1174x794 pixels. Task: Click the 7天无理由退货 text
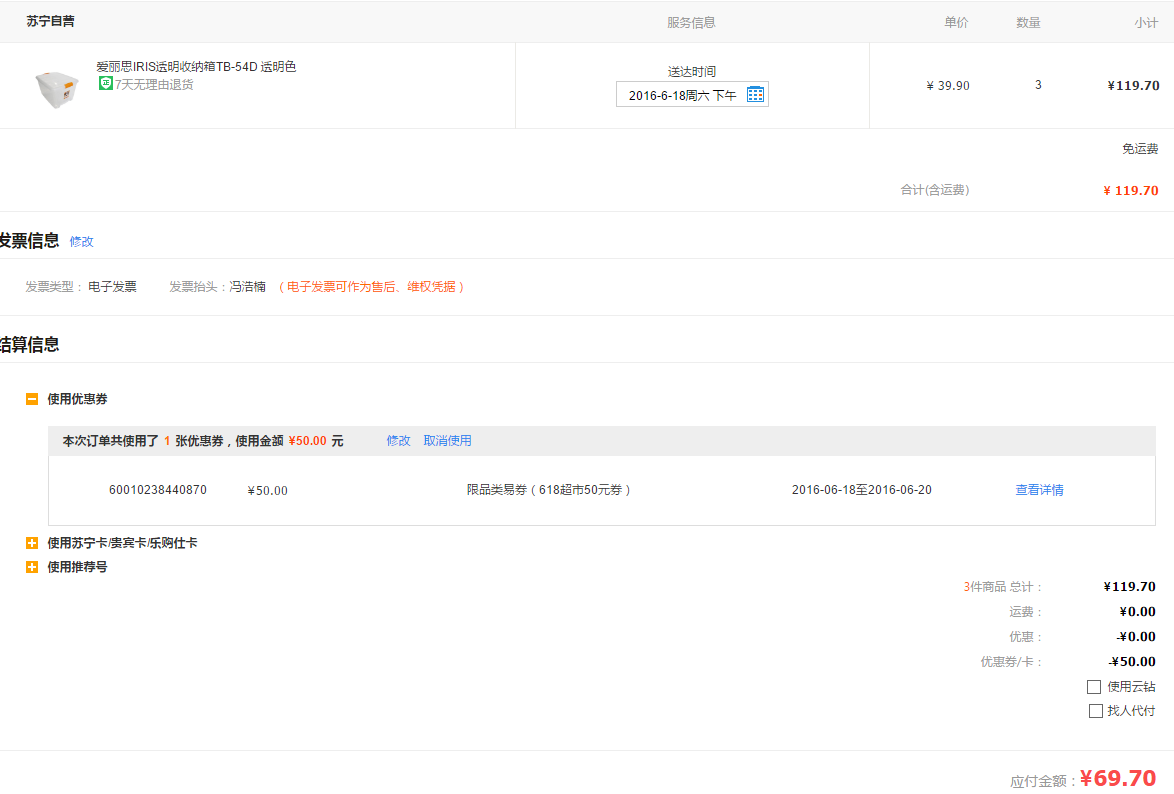[x=154, y=85]
